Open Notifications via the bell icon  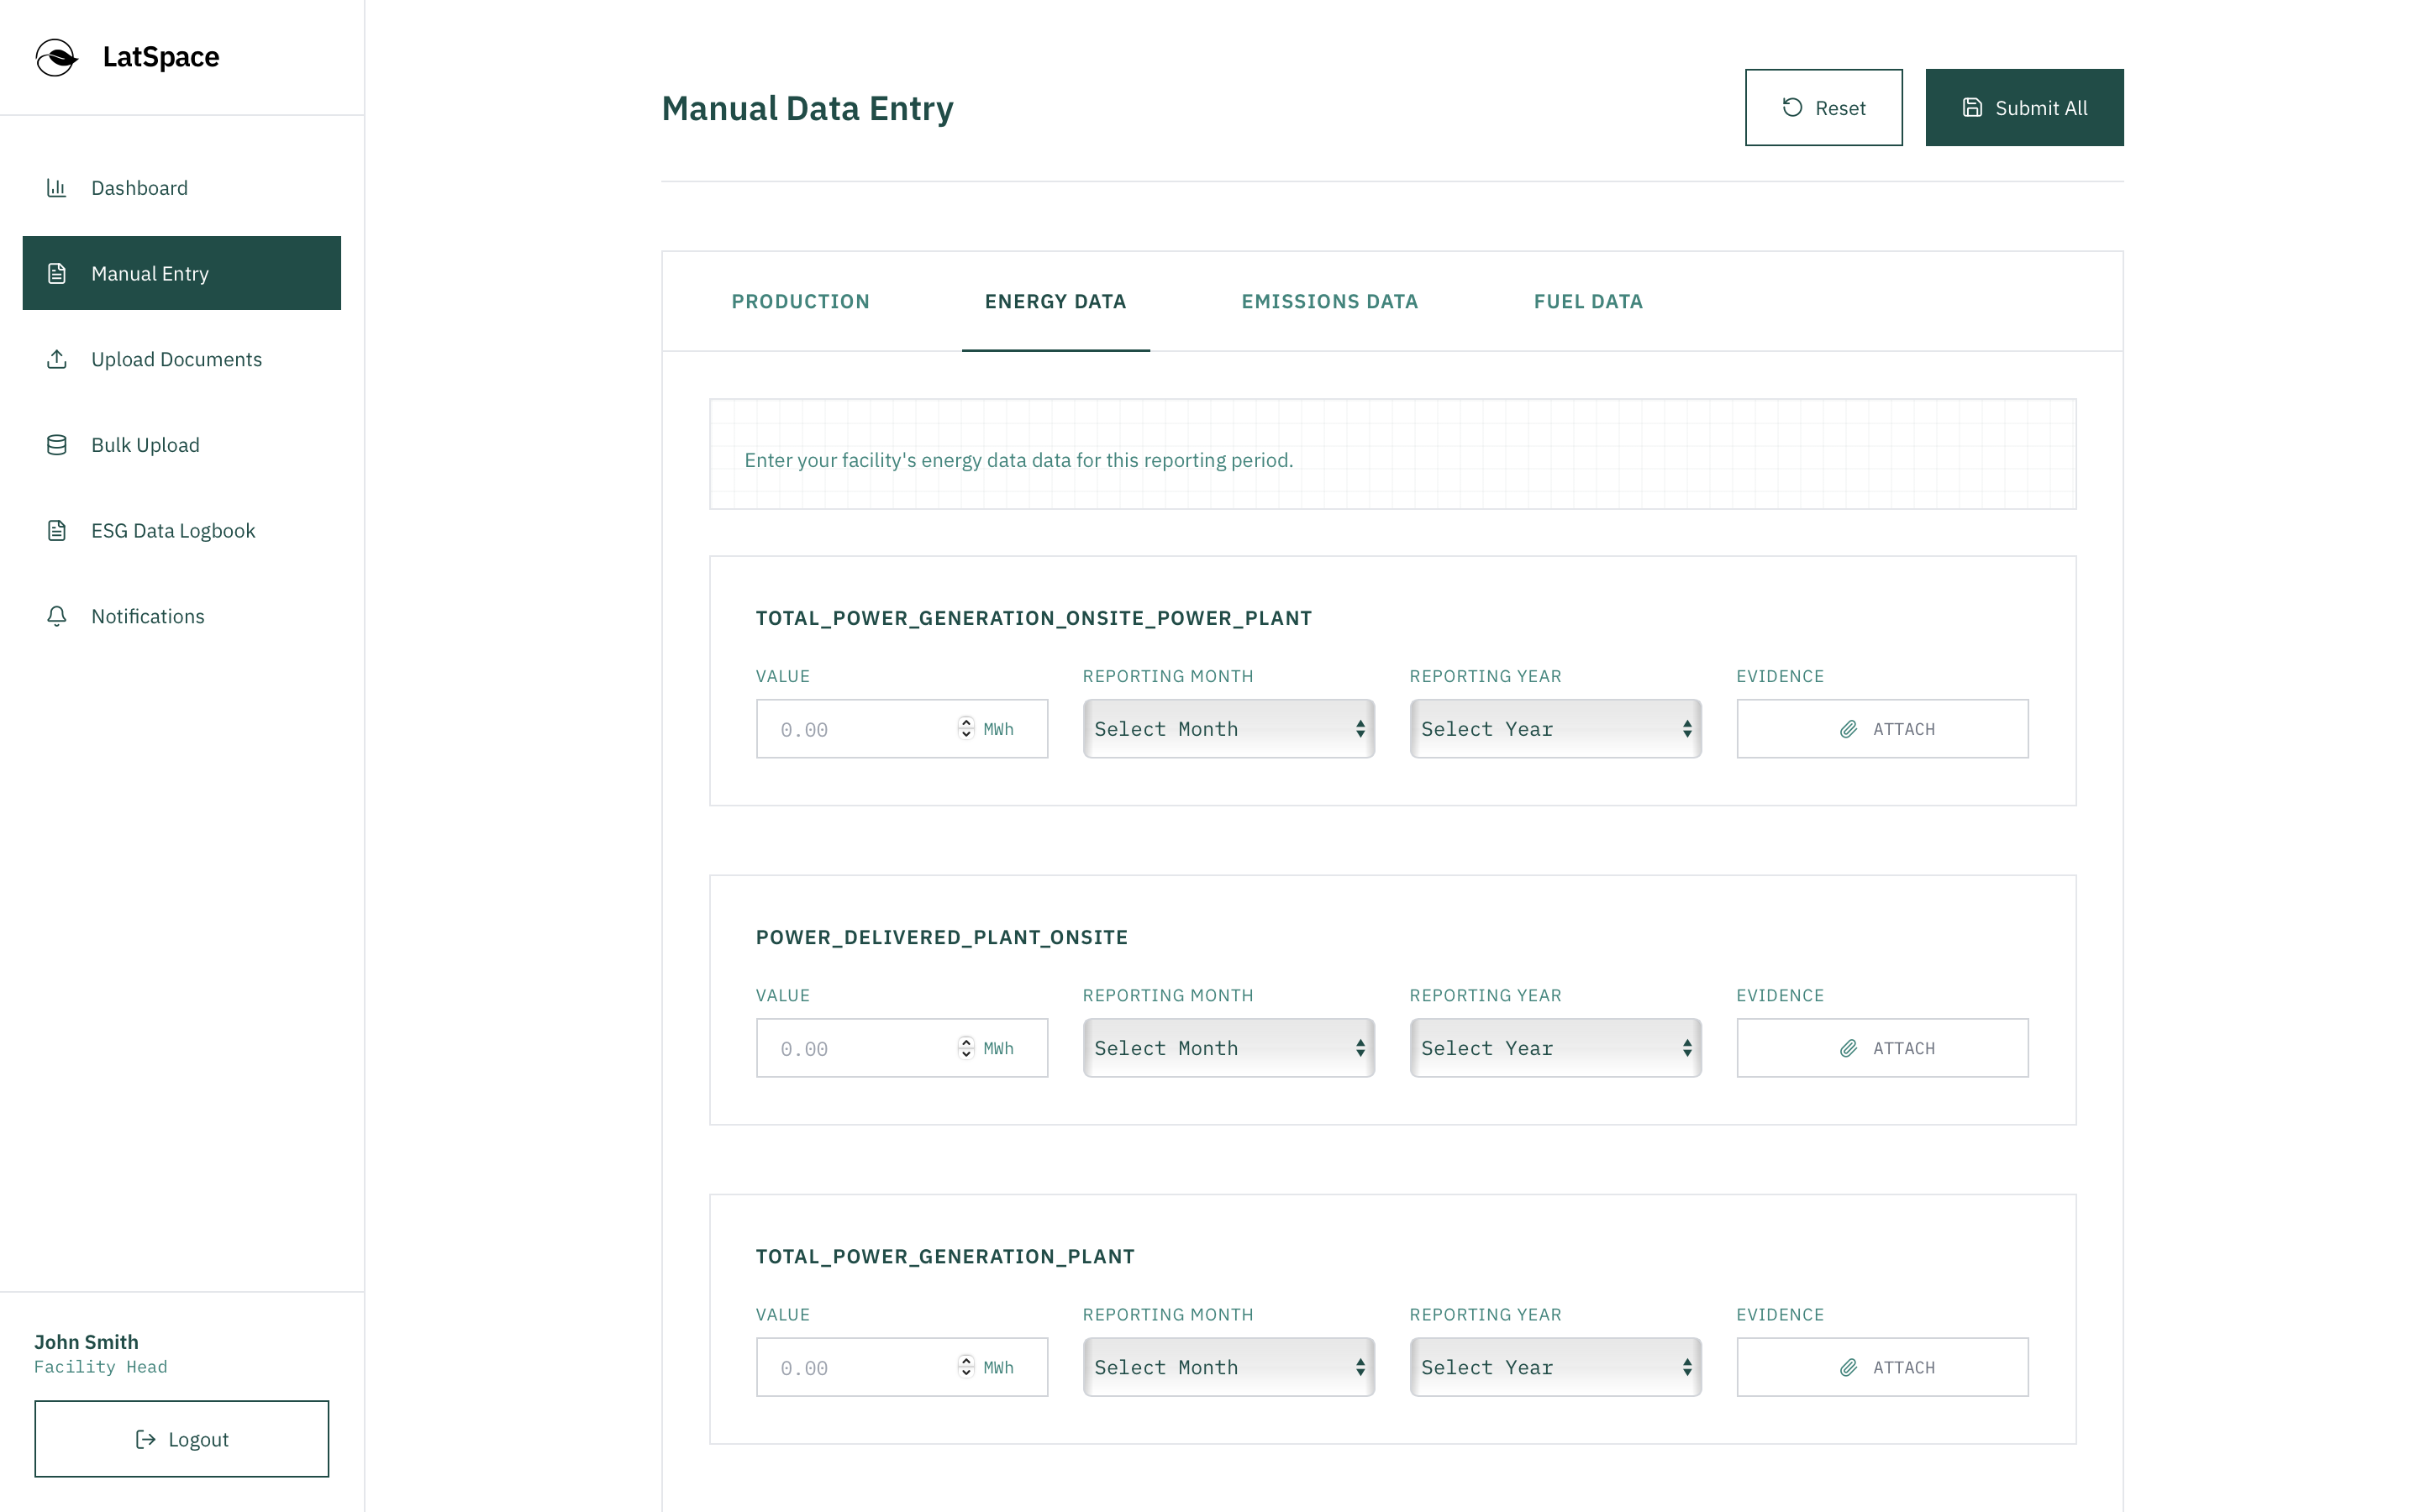57,616
